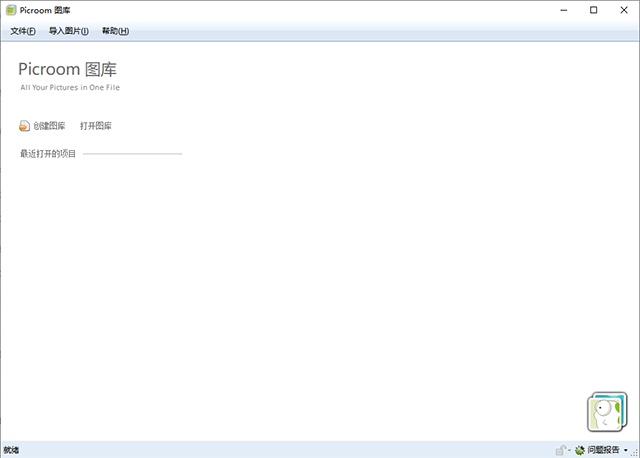640x458 pixels.
Task: Click the 创建图库 document icon
Action: (x=24, y=126)
